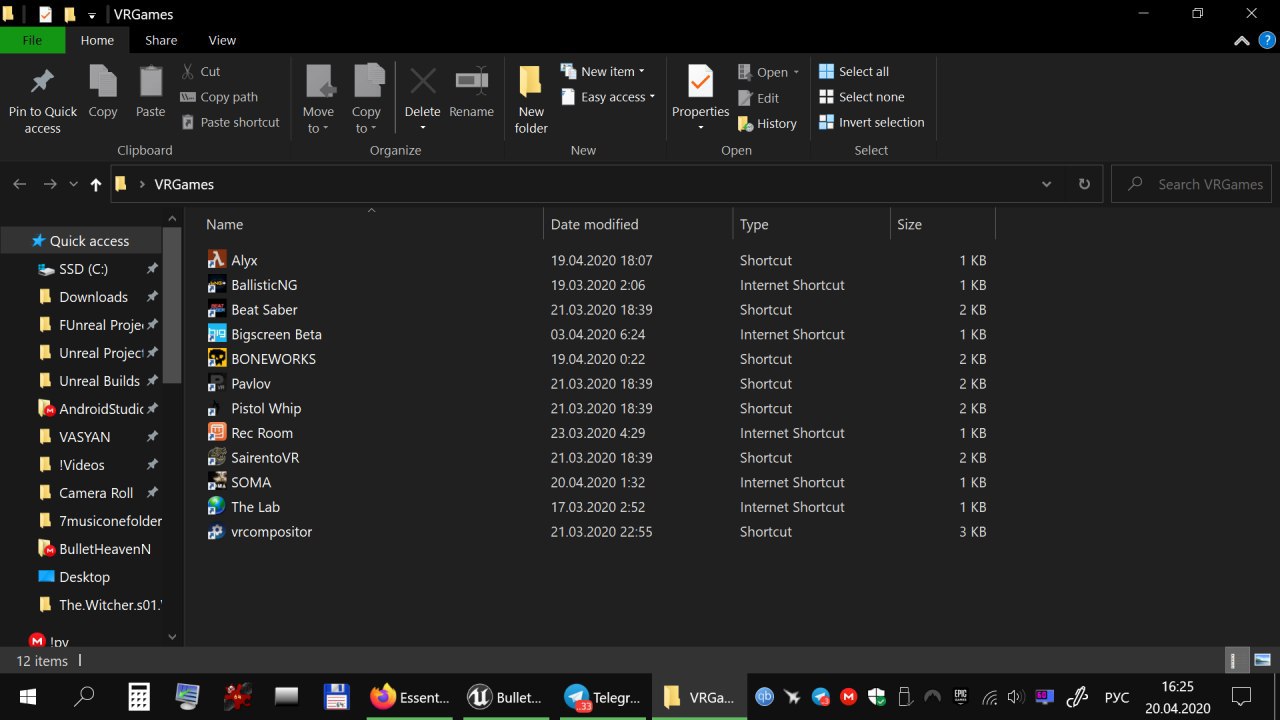Select the vrcompositor shortcut
Viewport: 1280px width, 720px height.
260,532
